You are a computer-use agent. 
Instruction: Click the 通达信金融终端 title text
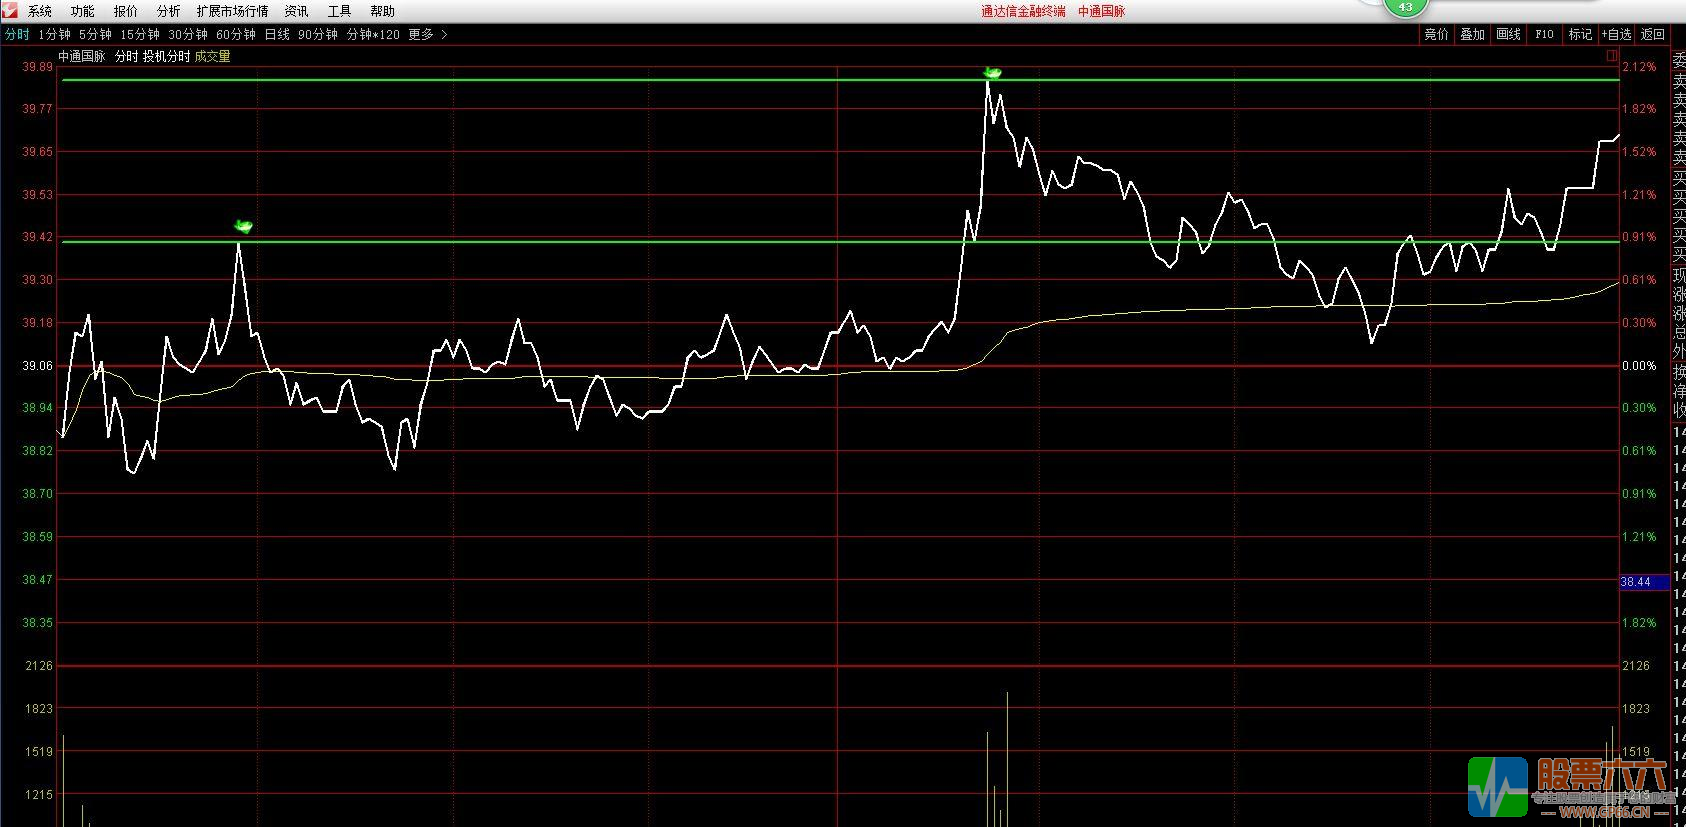(x=1023, y=11)
